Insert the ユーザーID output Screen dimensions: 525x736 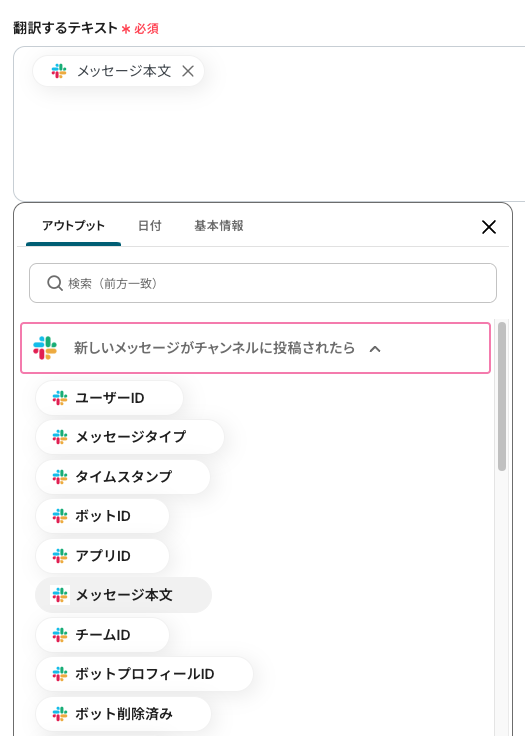coord(109,398)
